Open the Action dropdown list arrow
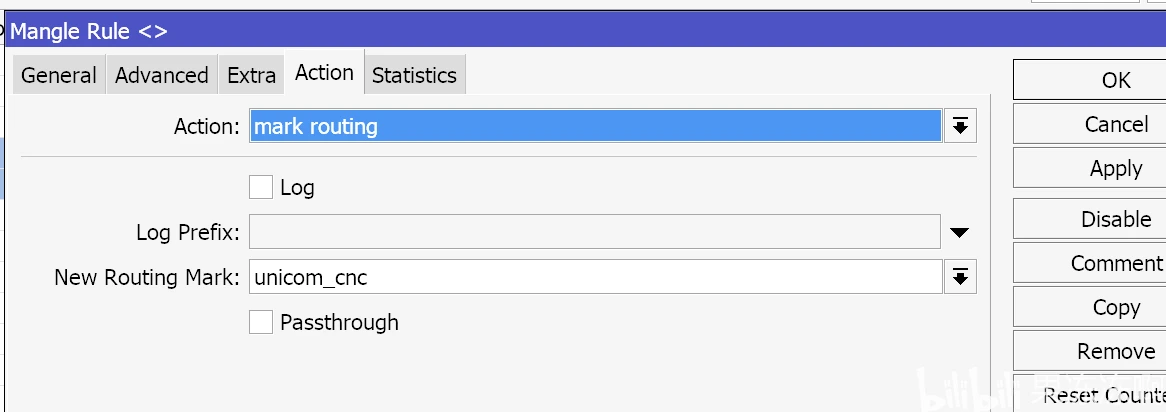Screen dimensions: 1166x412 [x=960, y=126]
